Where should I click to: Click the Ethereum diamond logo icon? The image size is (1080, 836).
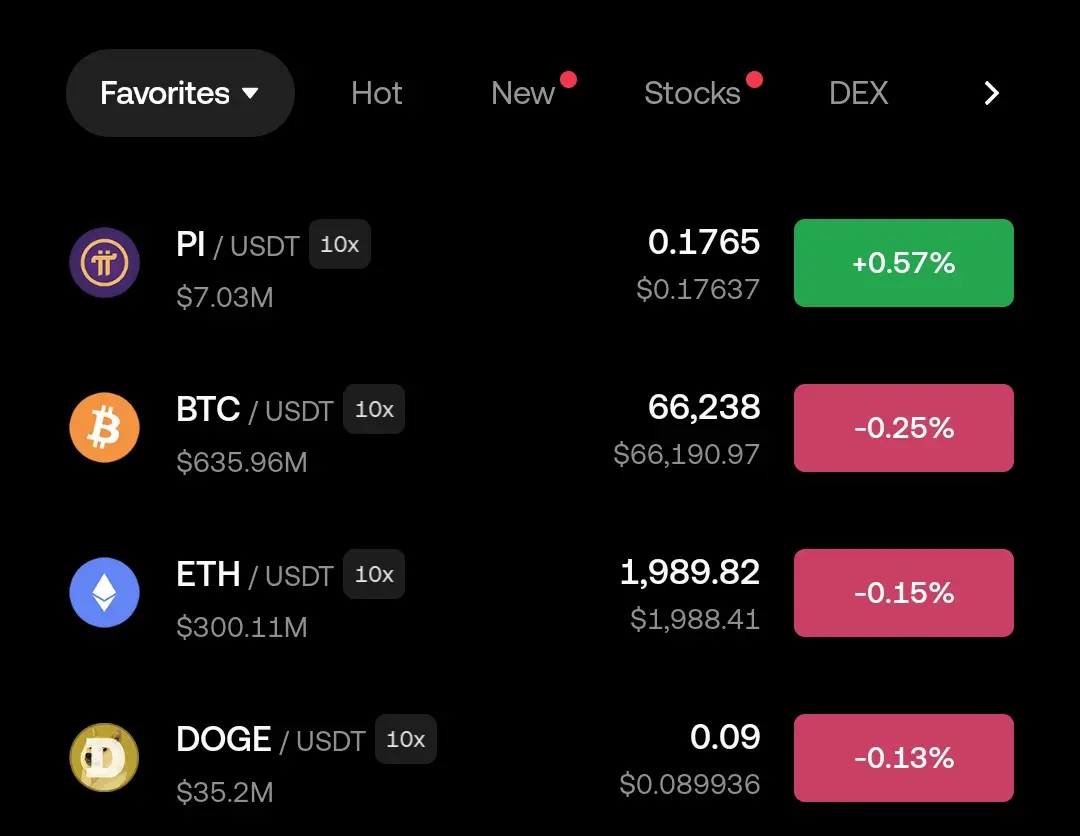(x=104, y=593)
